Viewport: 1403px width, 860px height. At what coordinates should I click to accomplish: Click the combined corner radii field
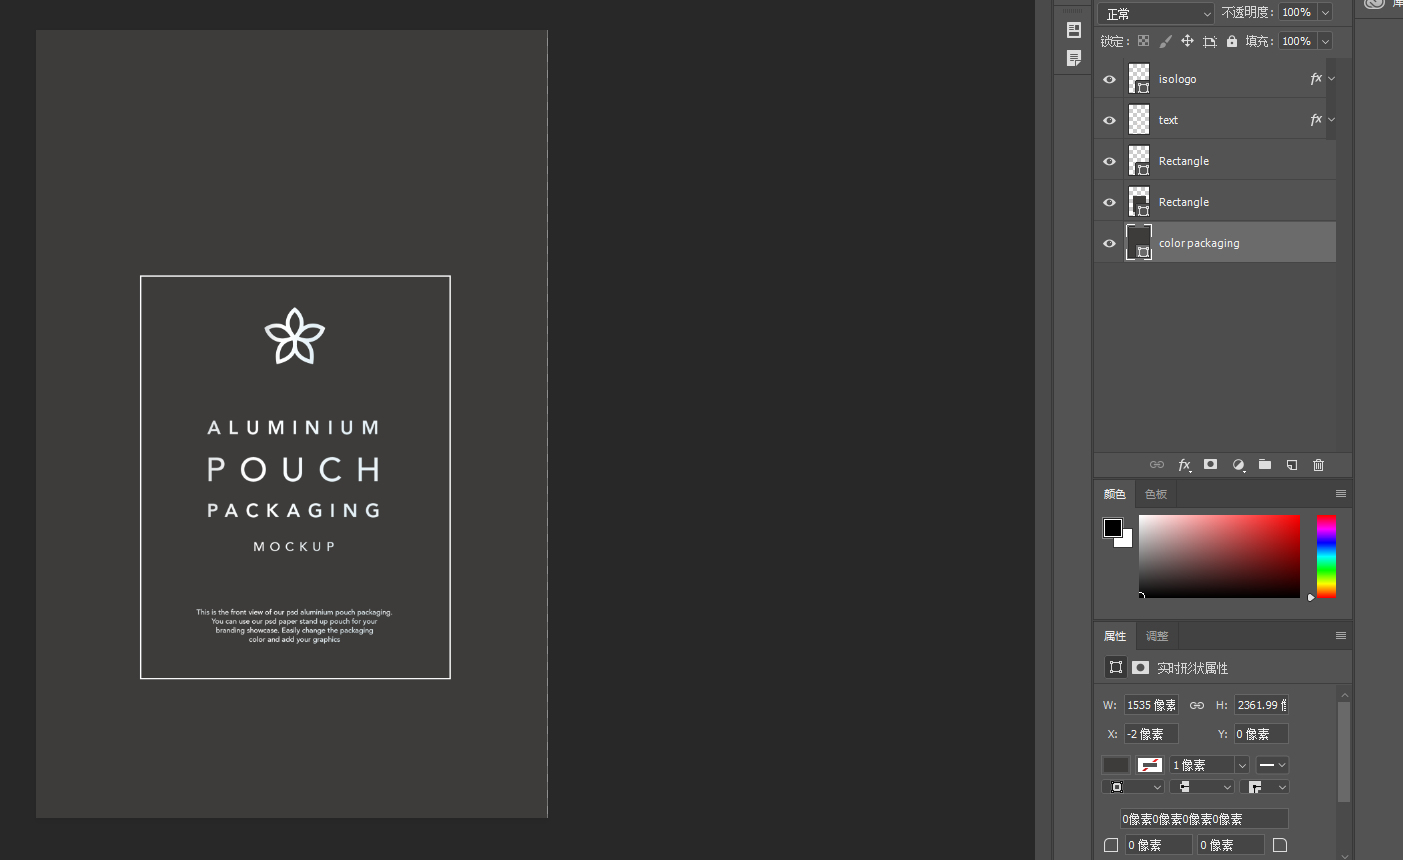[x=1204, y=819]
